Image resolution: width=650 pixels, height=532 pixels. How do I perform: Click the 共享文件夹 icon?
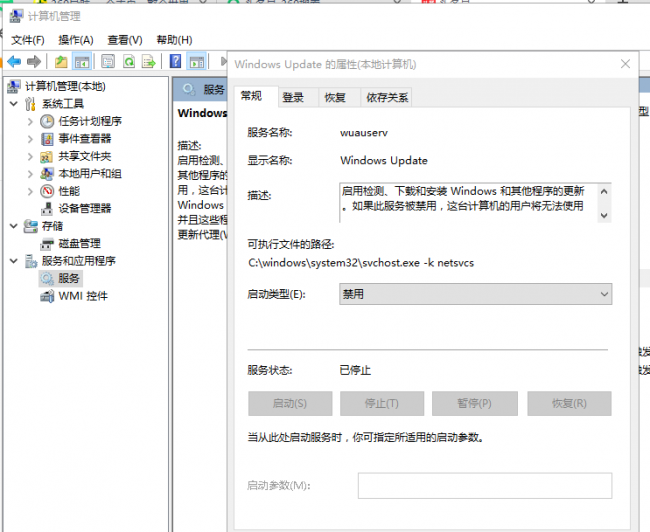coord(46,157)
